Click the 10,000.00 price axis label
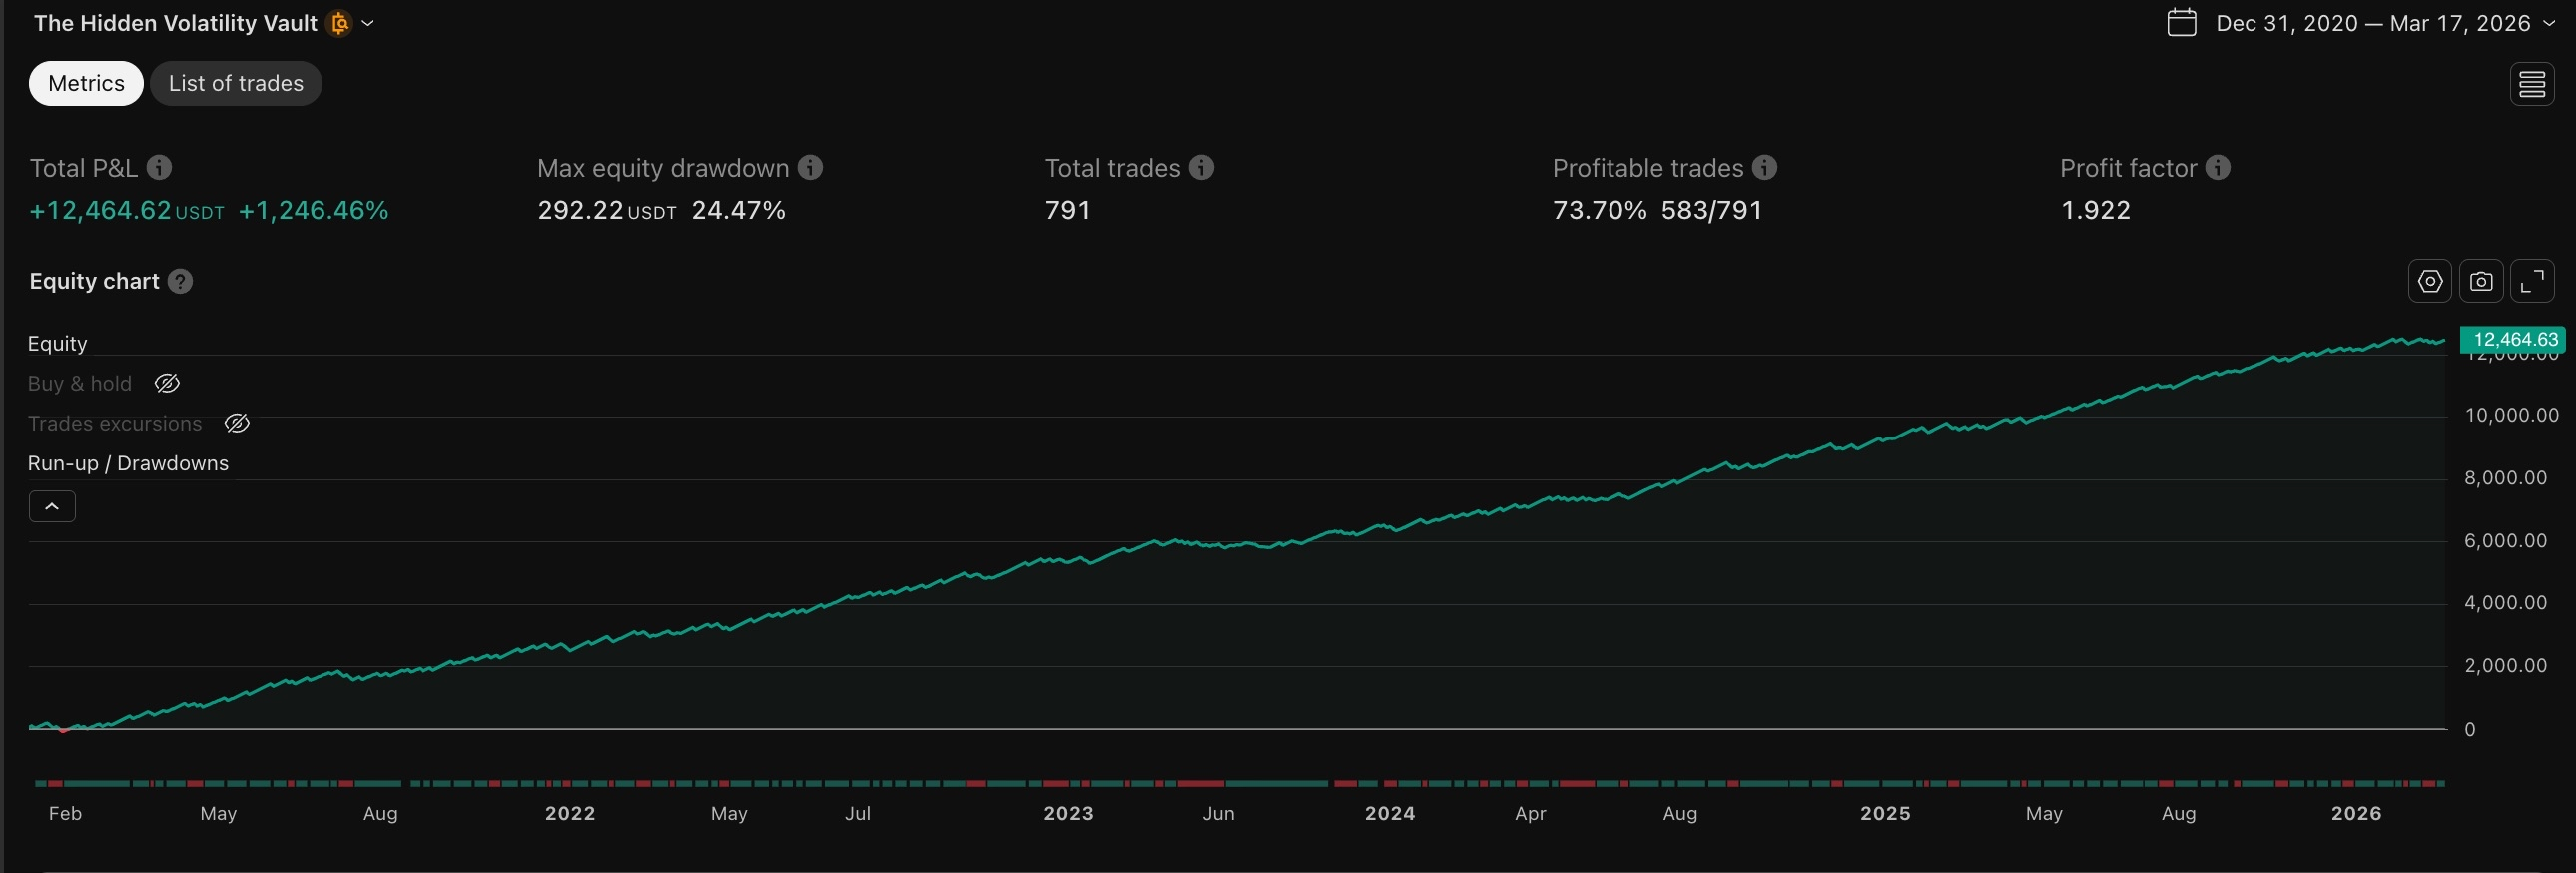Viewport: 2576px width, 873px height. point(2511,415)
